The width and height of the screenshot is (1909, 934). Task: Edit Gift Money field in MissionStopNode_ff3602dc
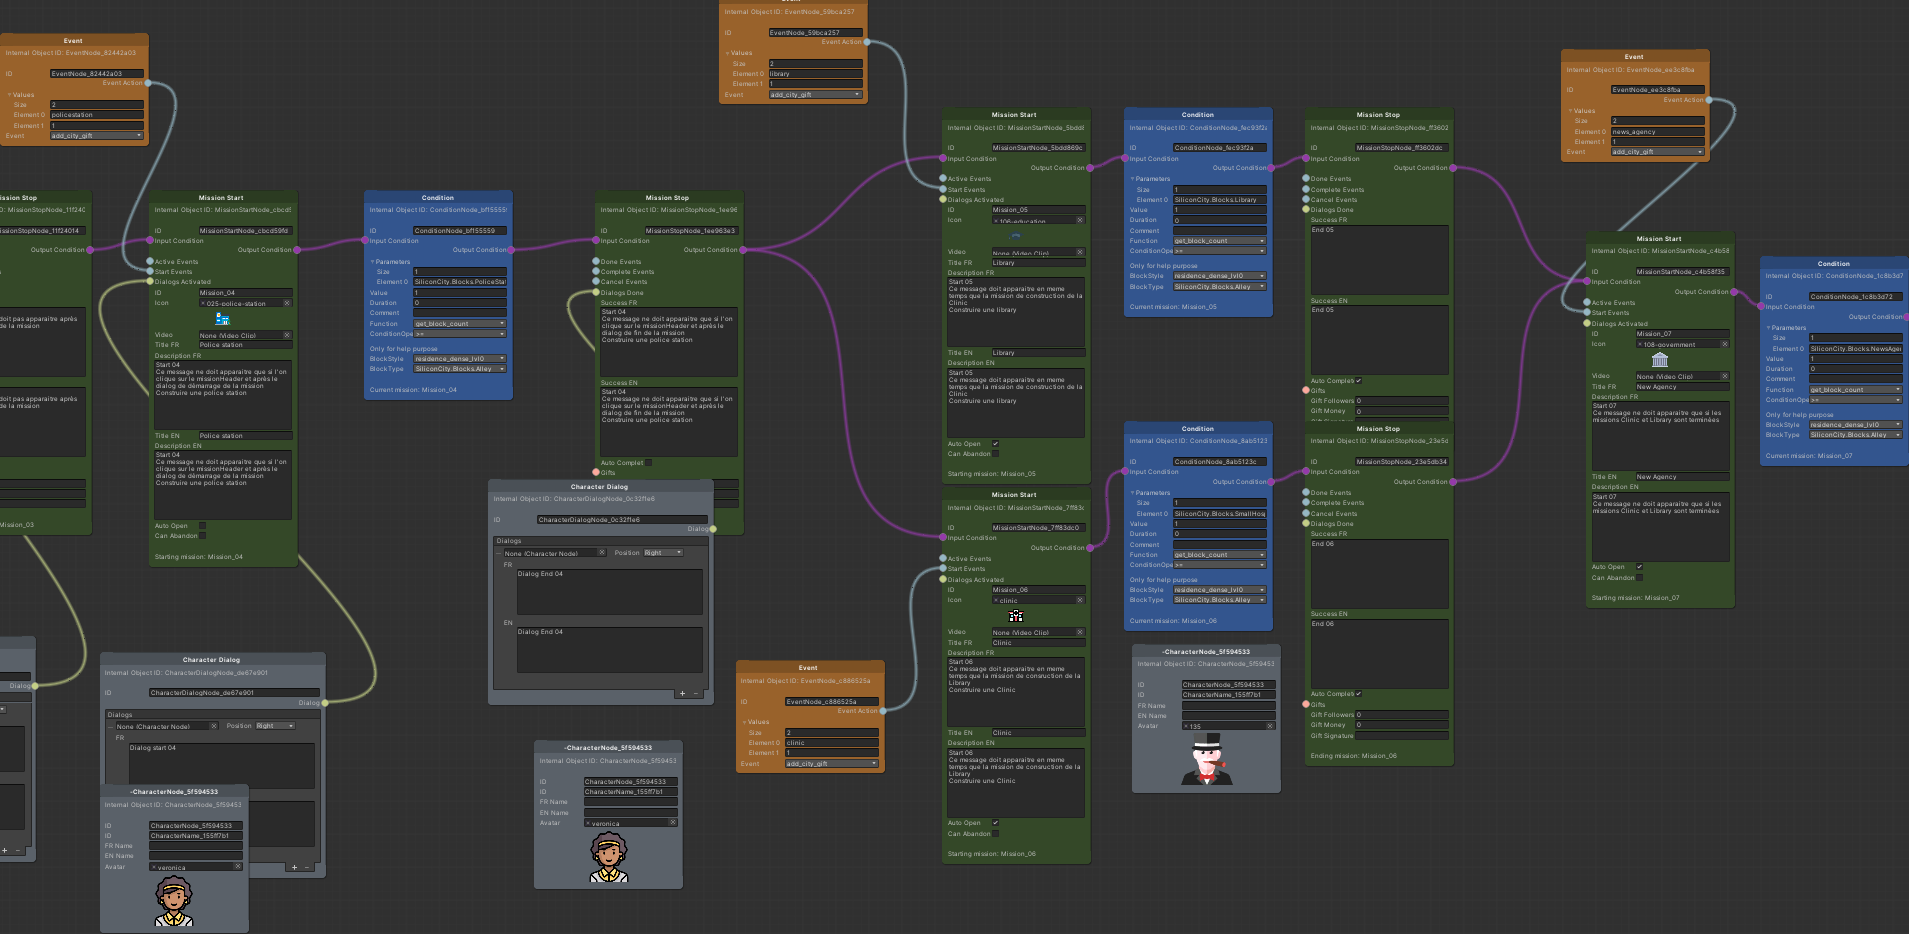(1402, 411)
